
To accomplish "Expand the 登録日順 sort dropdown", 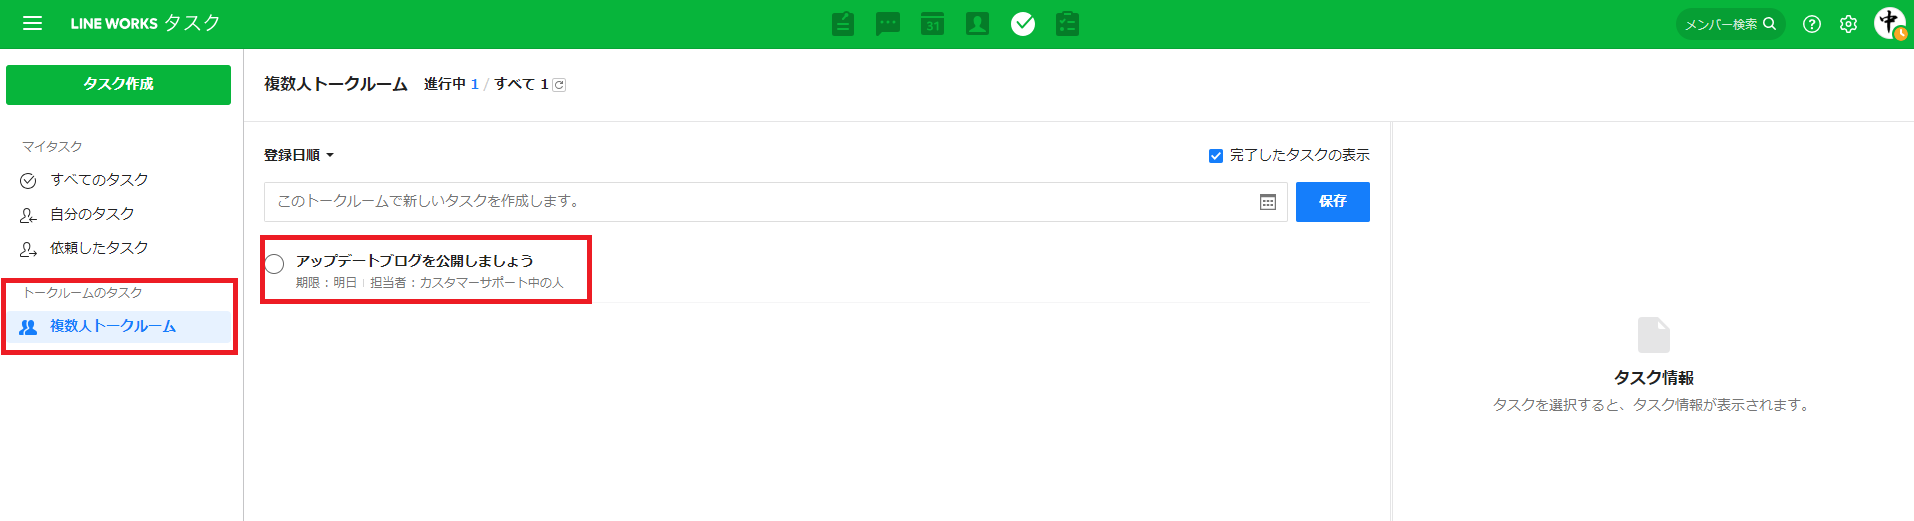I will coord(298,155).
